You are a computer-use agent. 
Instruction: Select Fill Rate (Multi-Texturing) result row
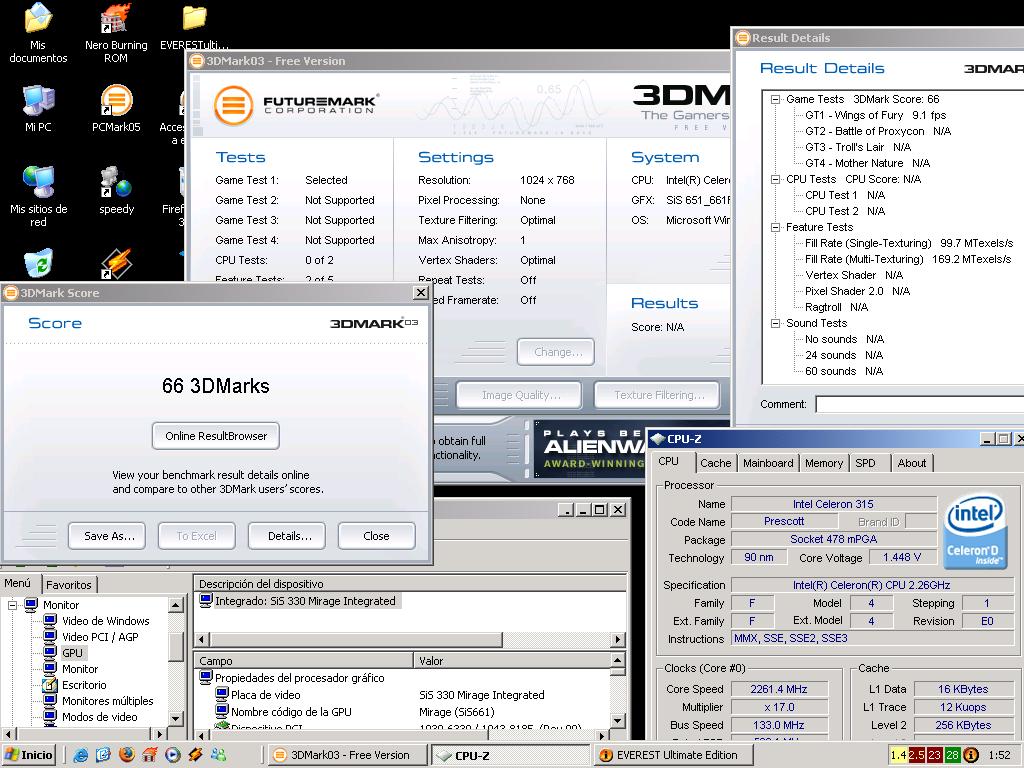click(908, 259)
